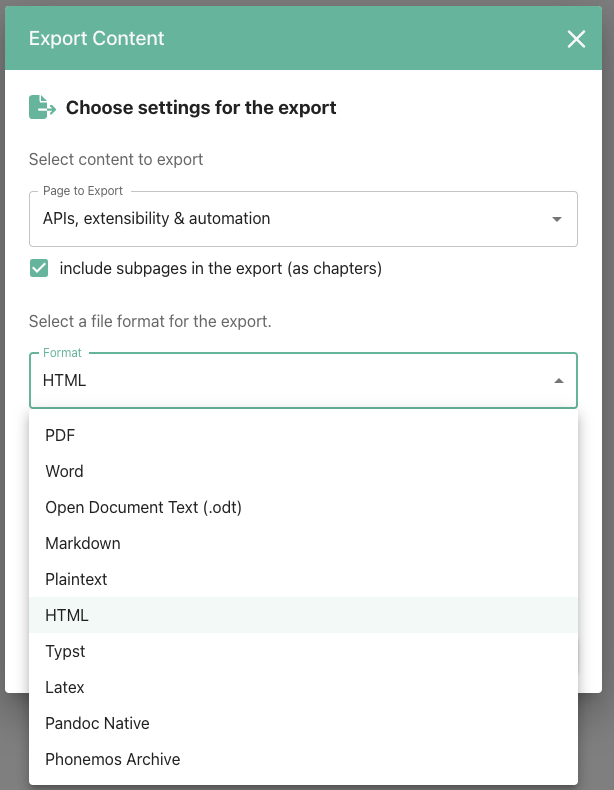The height and width of the screenshot is (790, 614).
Task: Choose Phonemos Archive format
Action: [112, 759]
